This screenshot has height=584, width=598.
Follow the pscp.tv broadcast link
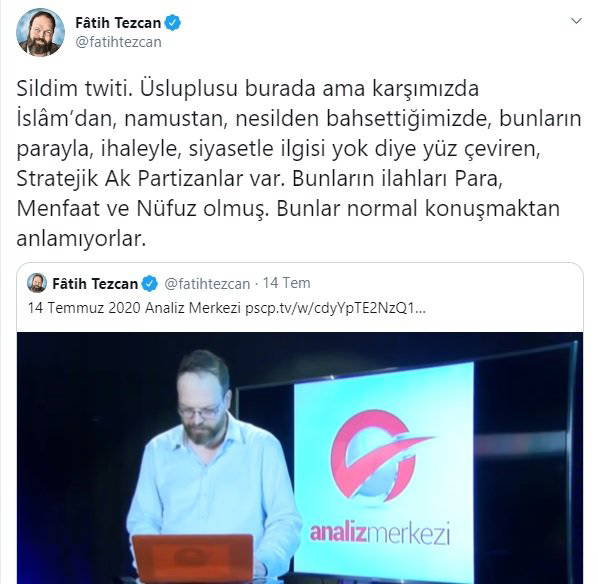[x=335, y=308]
